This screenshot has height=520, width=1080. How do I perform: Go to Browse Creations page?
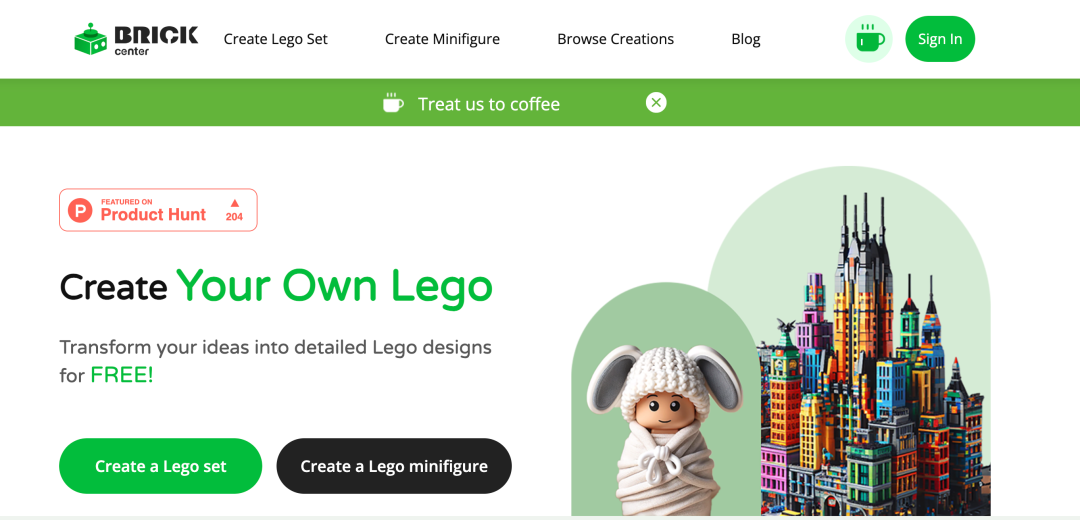616,39
